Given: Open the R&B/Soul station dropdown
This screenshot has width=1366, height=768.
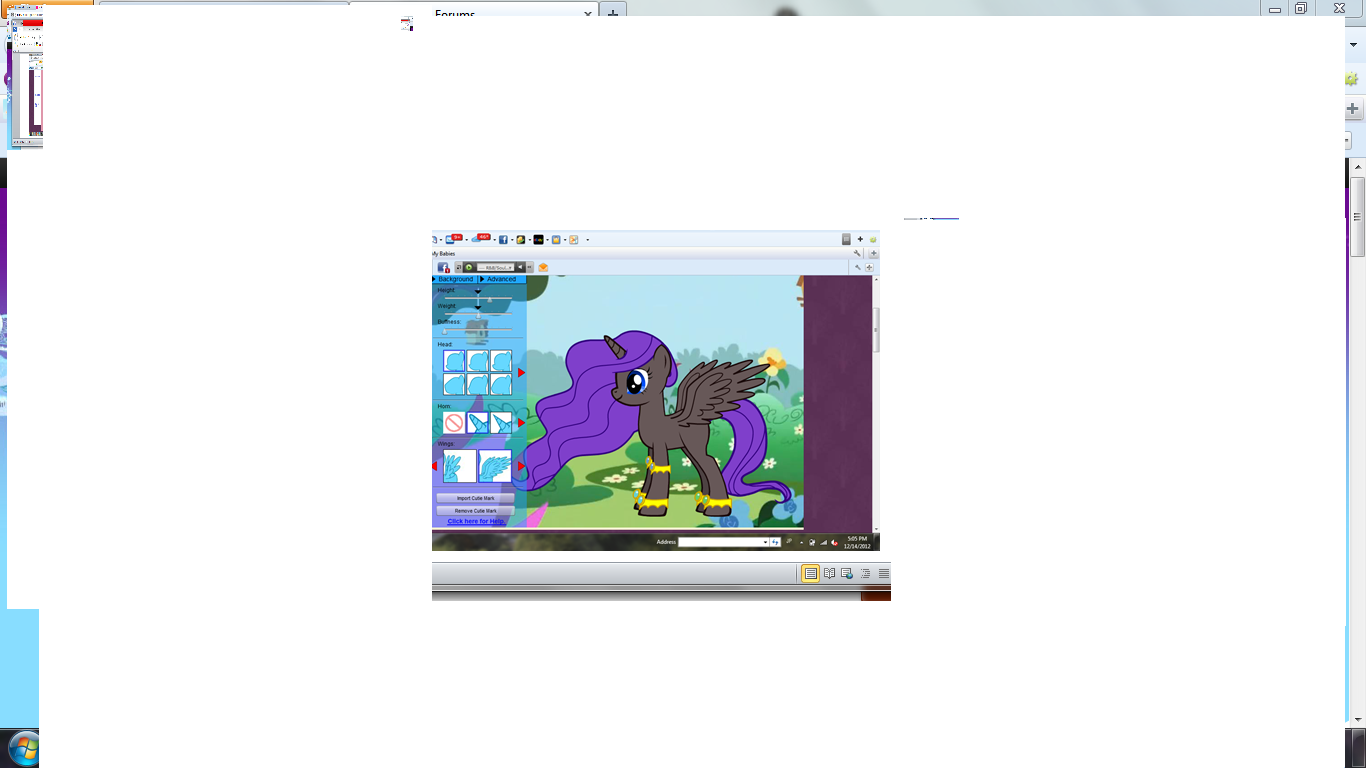Looking at the screenshot, I should tap(496, 267).
